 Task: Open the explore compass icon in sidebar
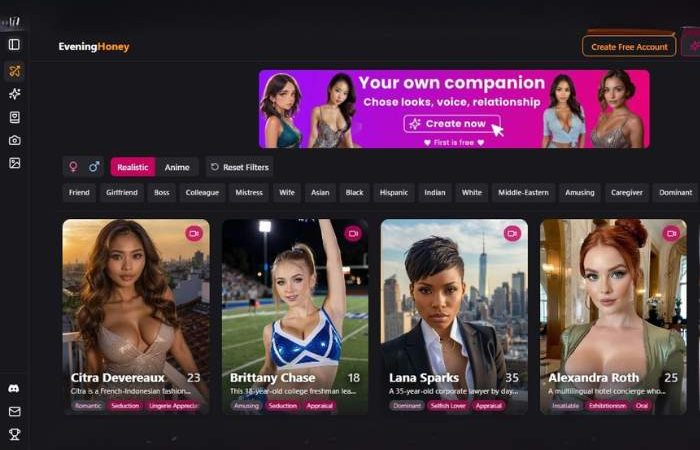pos(14,71)
